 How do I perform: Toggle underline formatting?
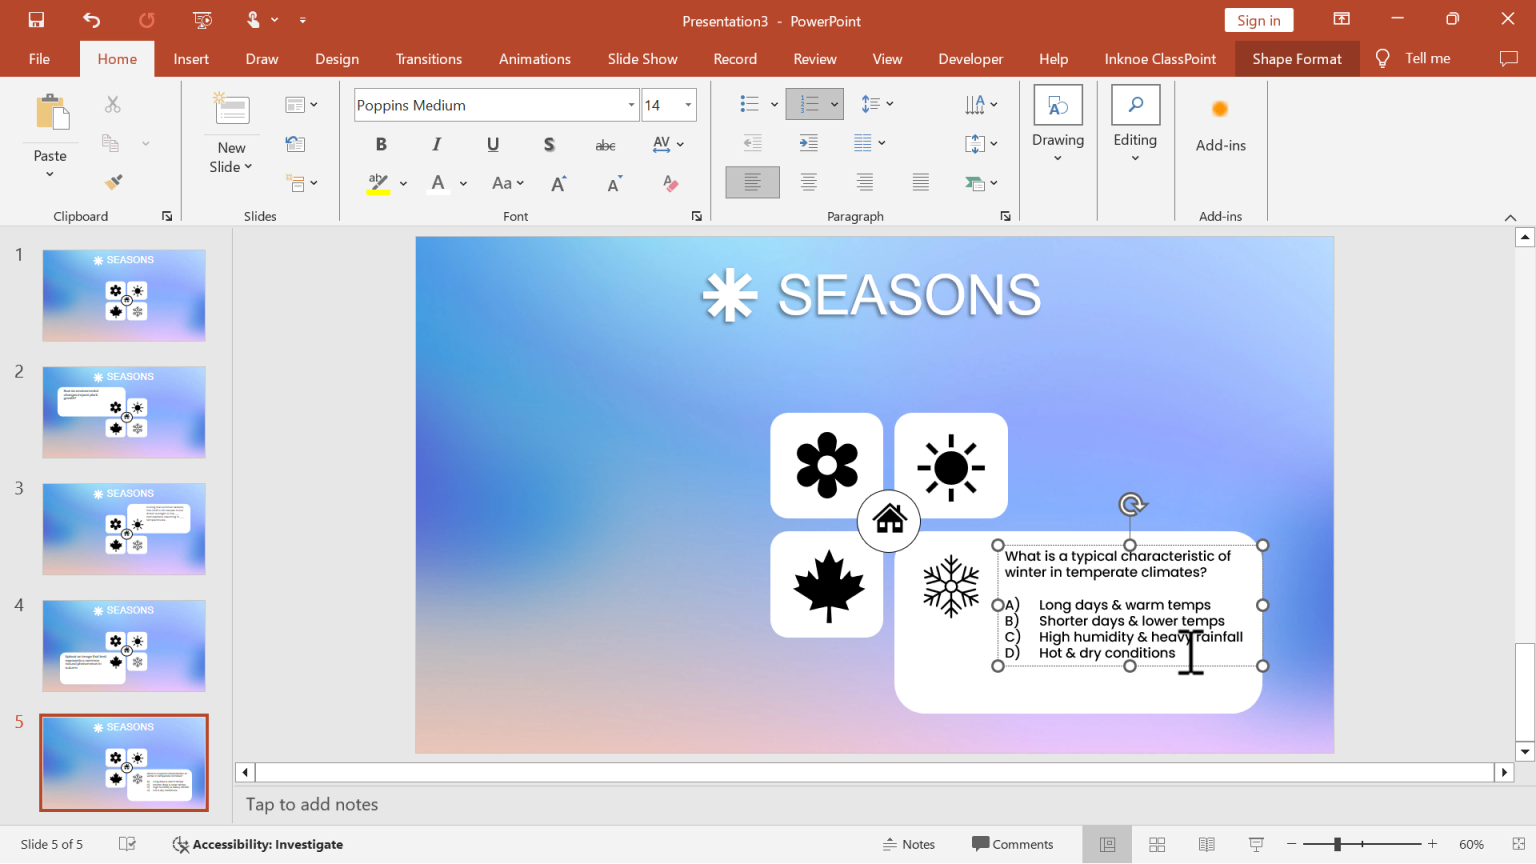[x=492, y=144]
